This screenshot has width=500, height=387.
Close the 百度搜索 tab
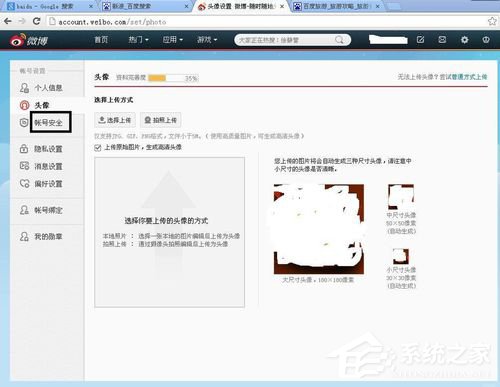click(x=186, y=6)
